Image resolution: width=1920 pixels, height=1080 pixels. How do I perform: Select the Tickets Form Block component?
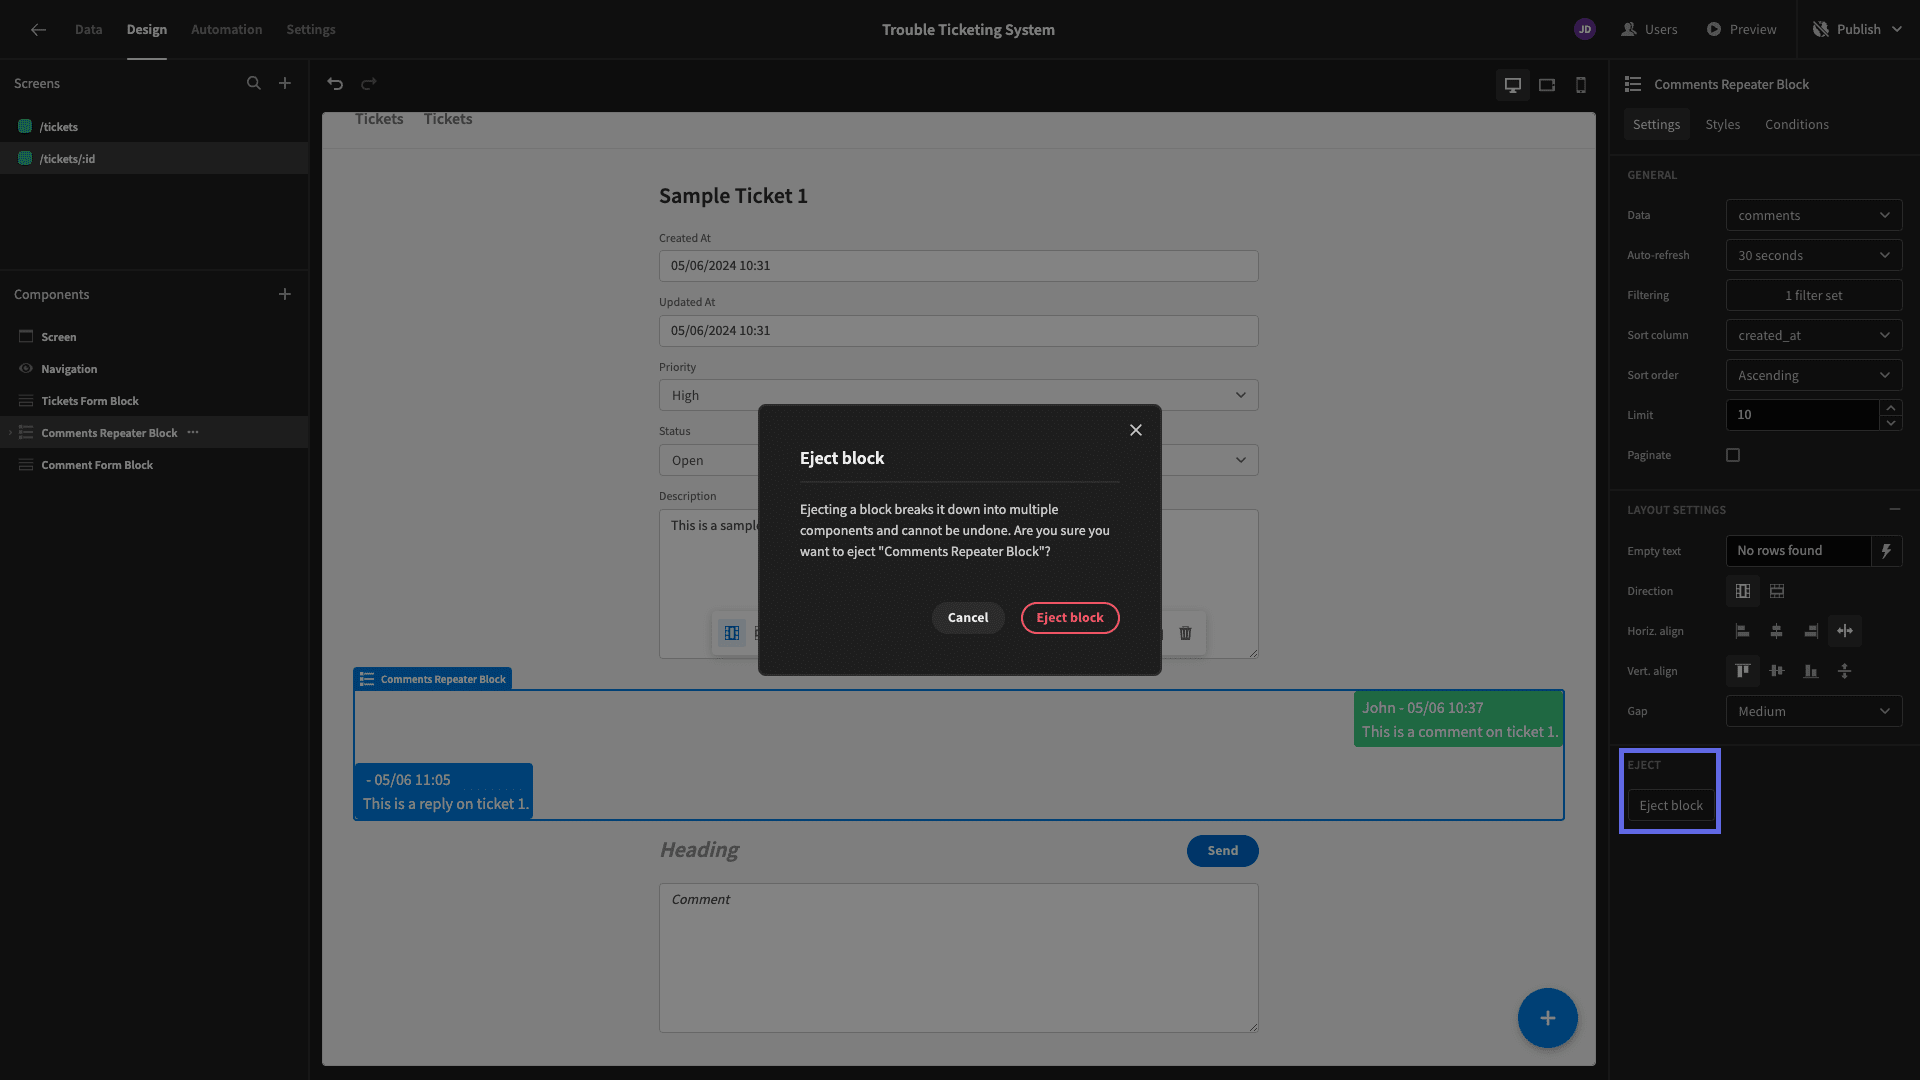[x=154, y=401]
